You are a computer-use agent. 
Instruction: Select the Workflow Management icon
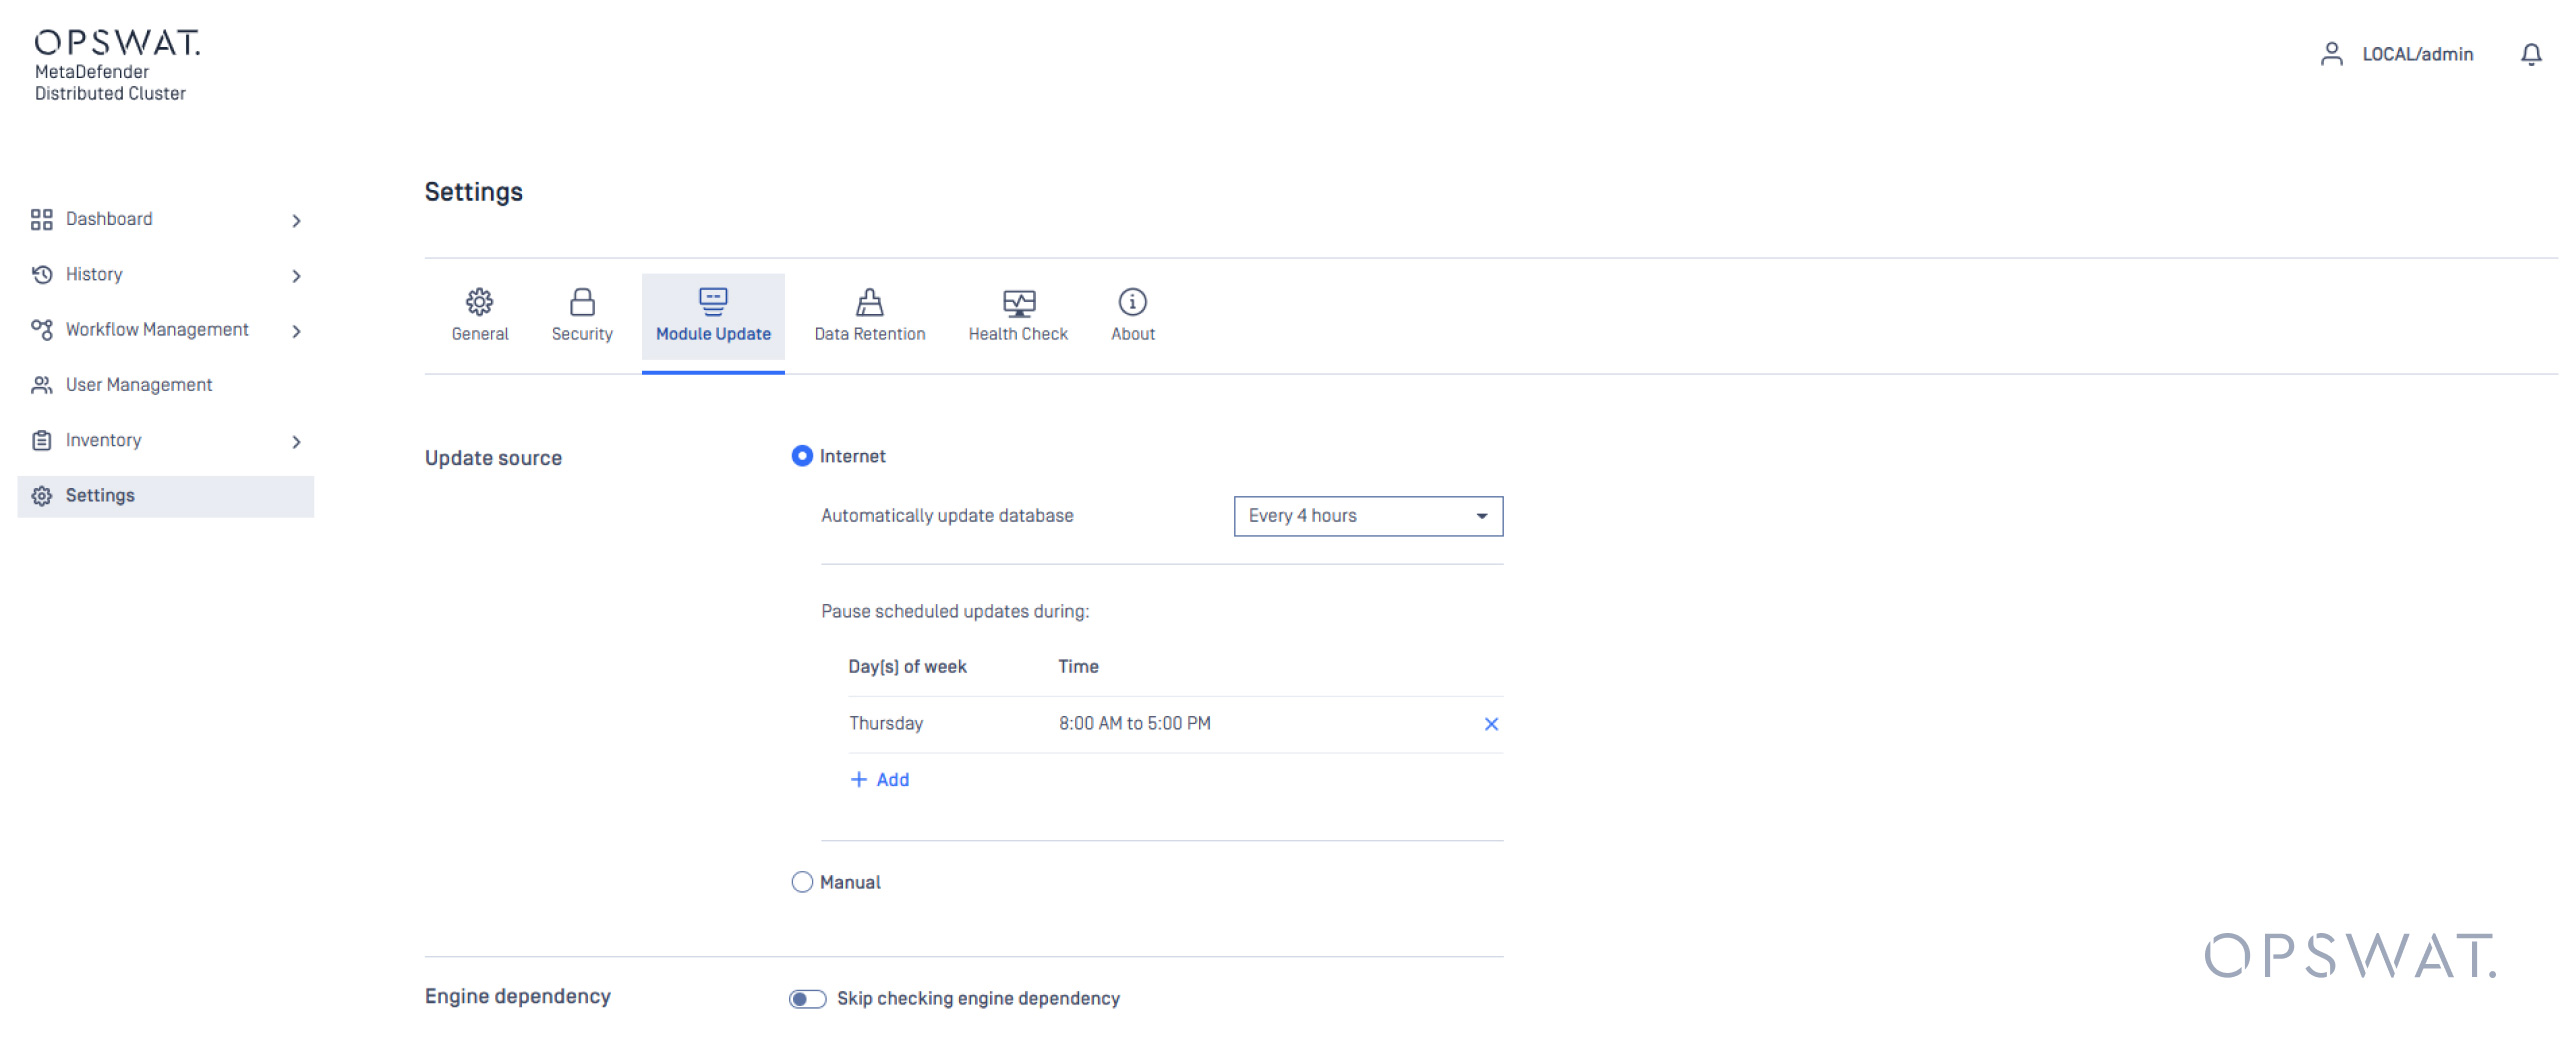pyautogui.click(x=42, y=329)
